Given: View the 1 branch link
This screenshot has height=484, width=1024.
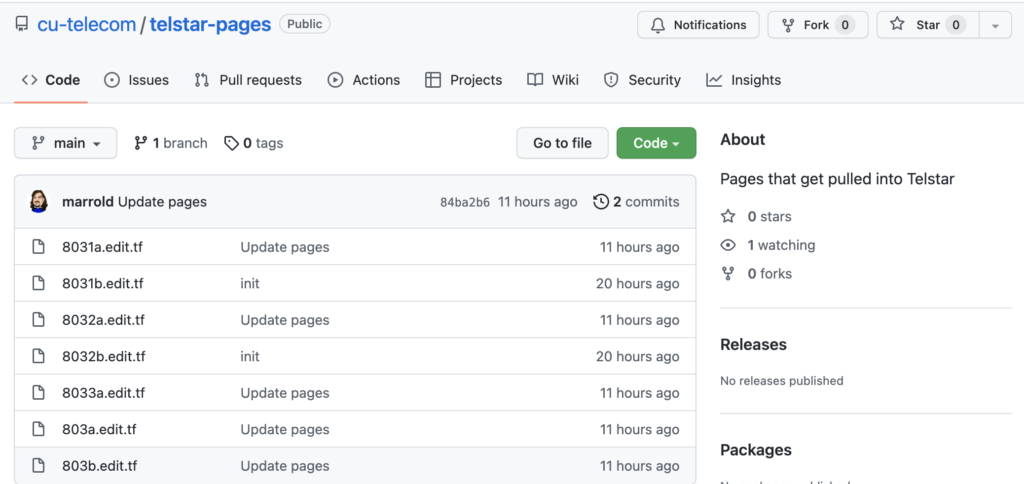Looking at the screenshot, I should coord(170,143).
